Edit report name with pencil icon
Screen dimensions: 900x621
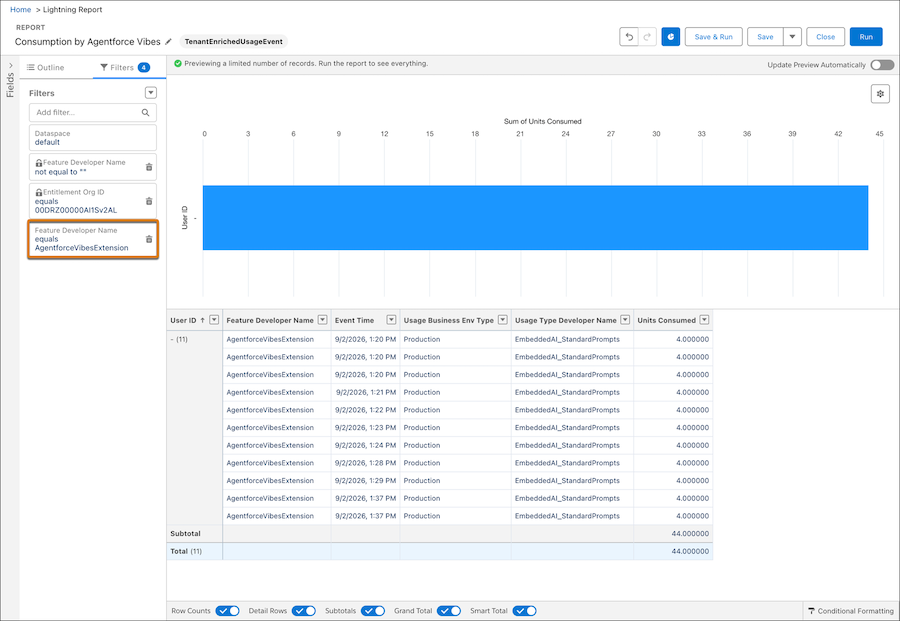pyautogui.click(x=168, y=41)
